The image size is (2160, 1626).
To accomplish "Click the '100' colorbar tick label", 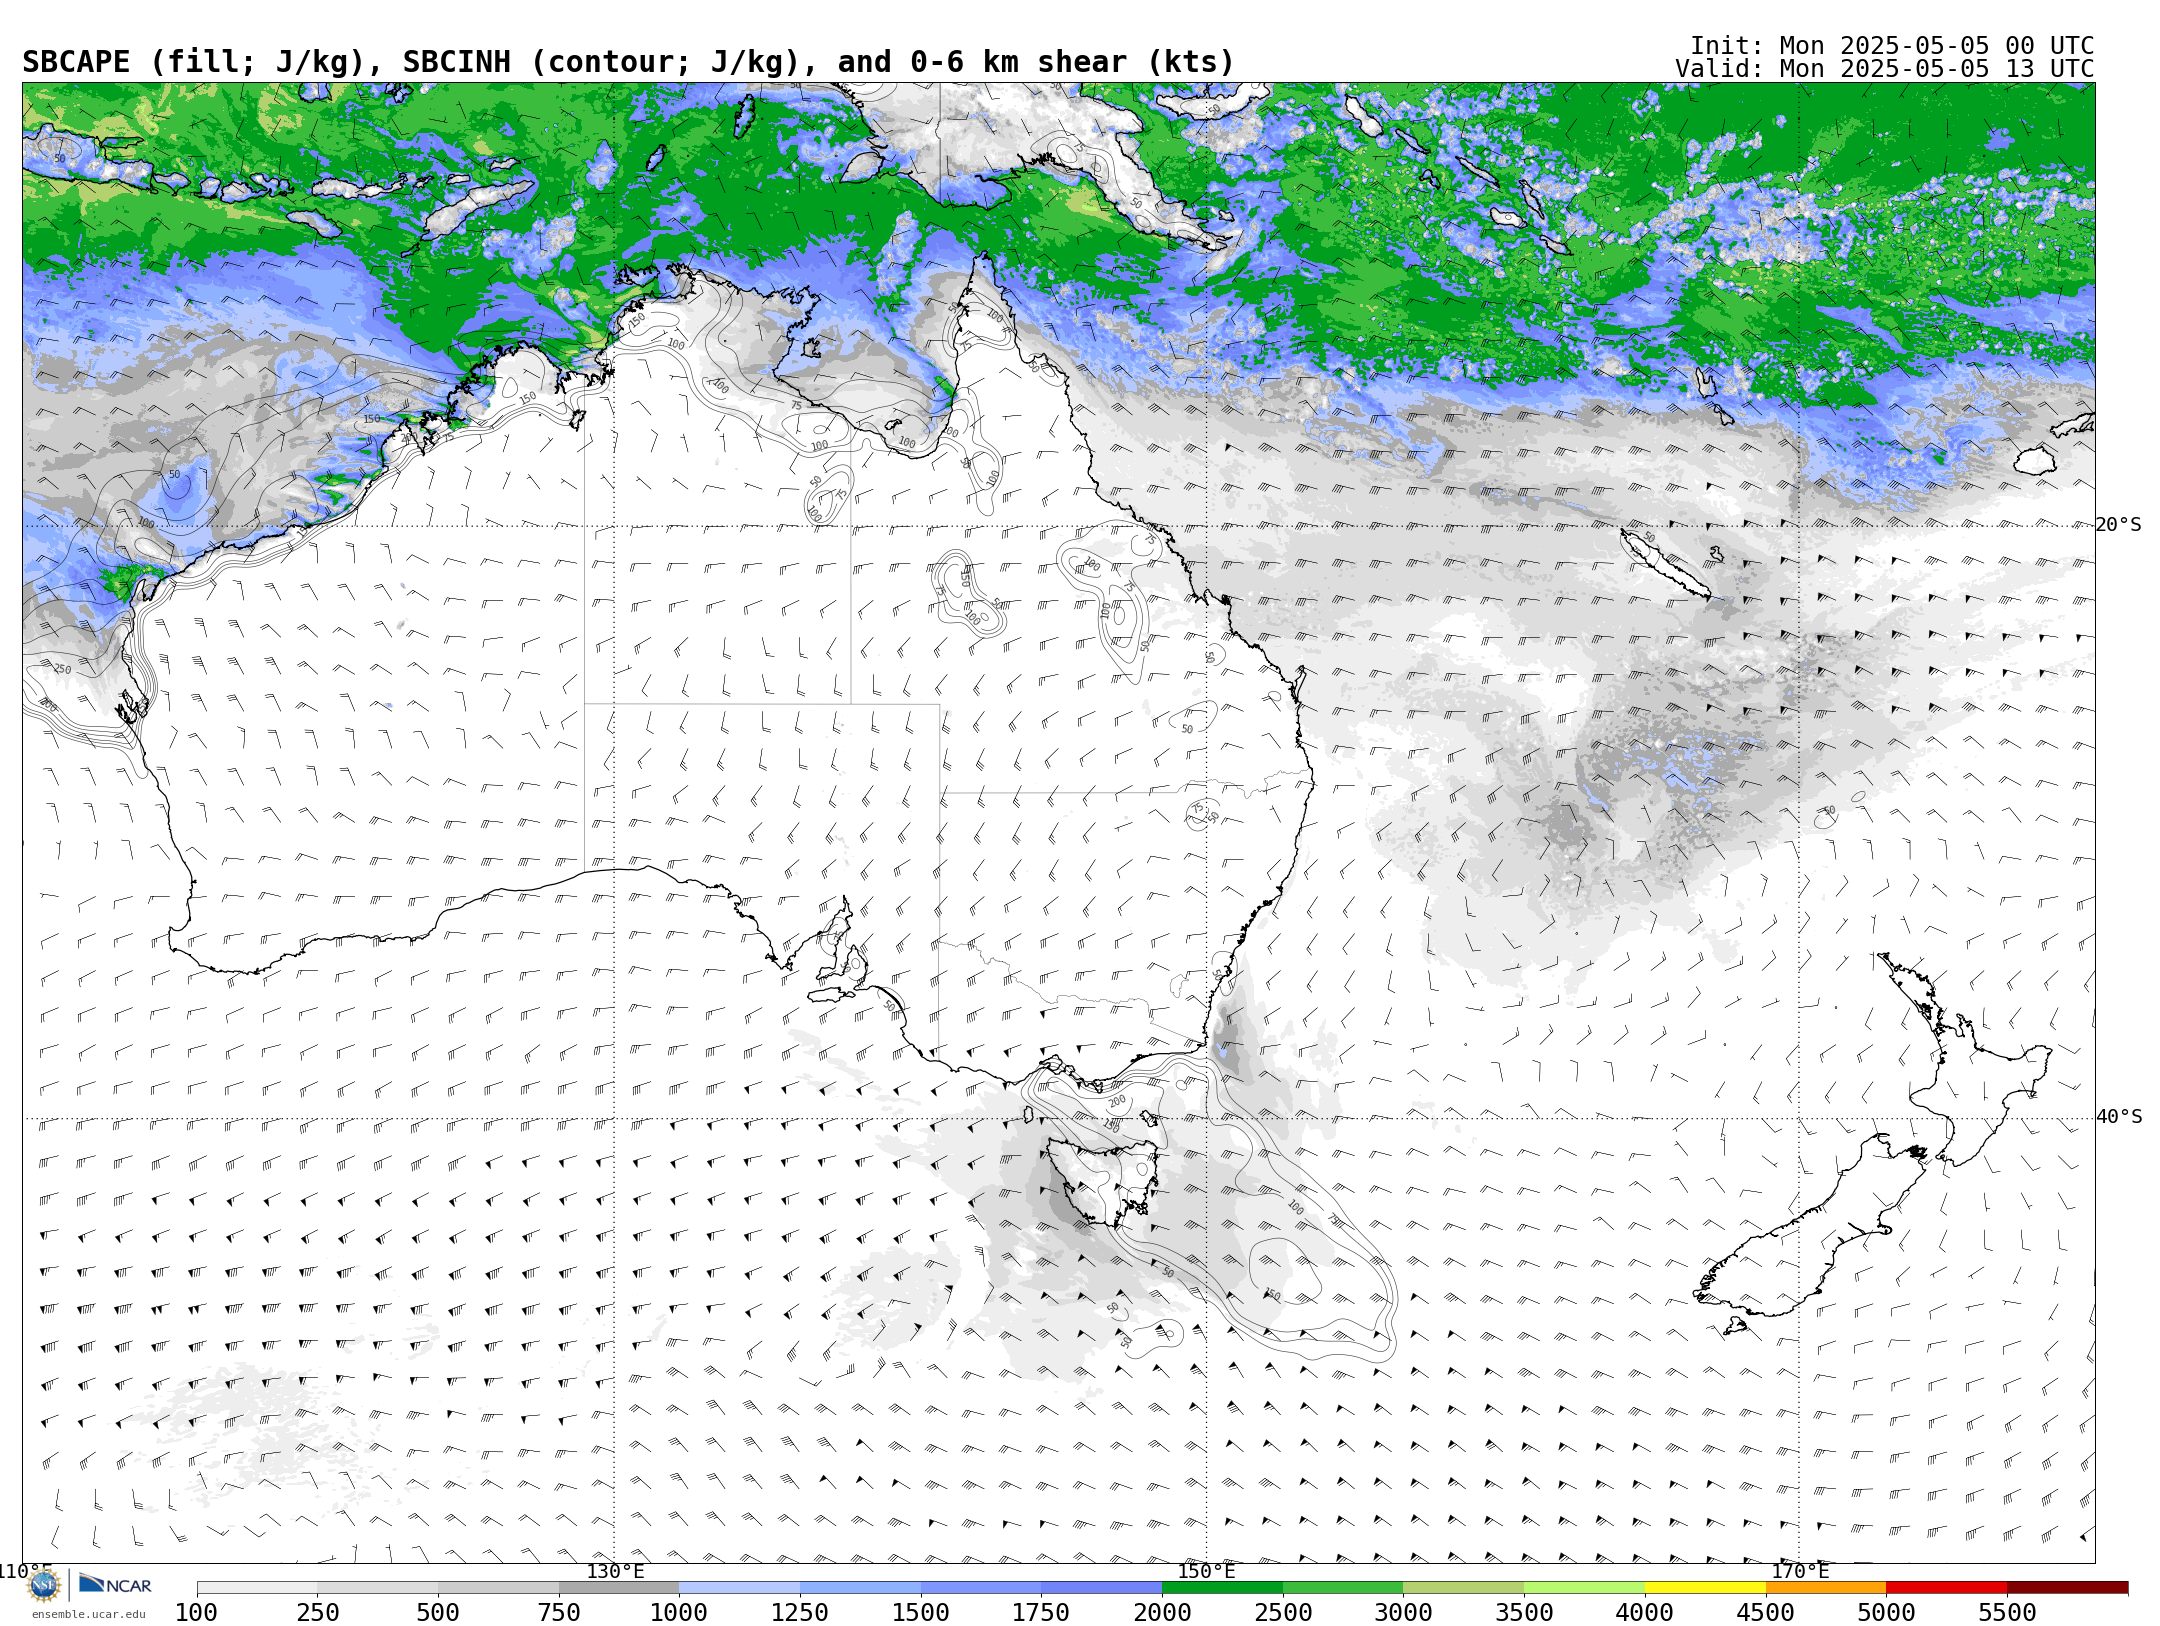I will pyautogui.click(x=196, y=1613).
